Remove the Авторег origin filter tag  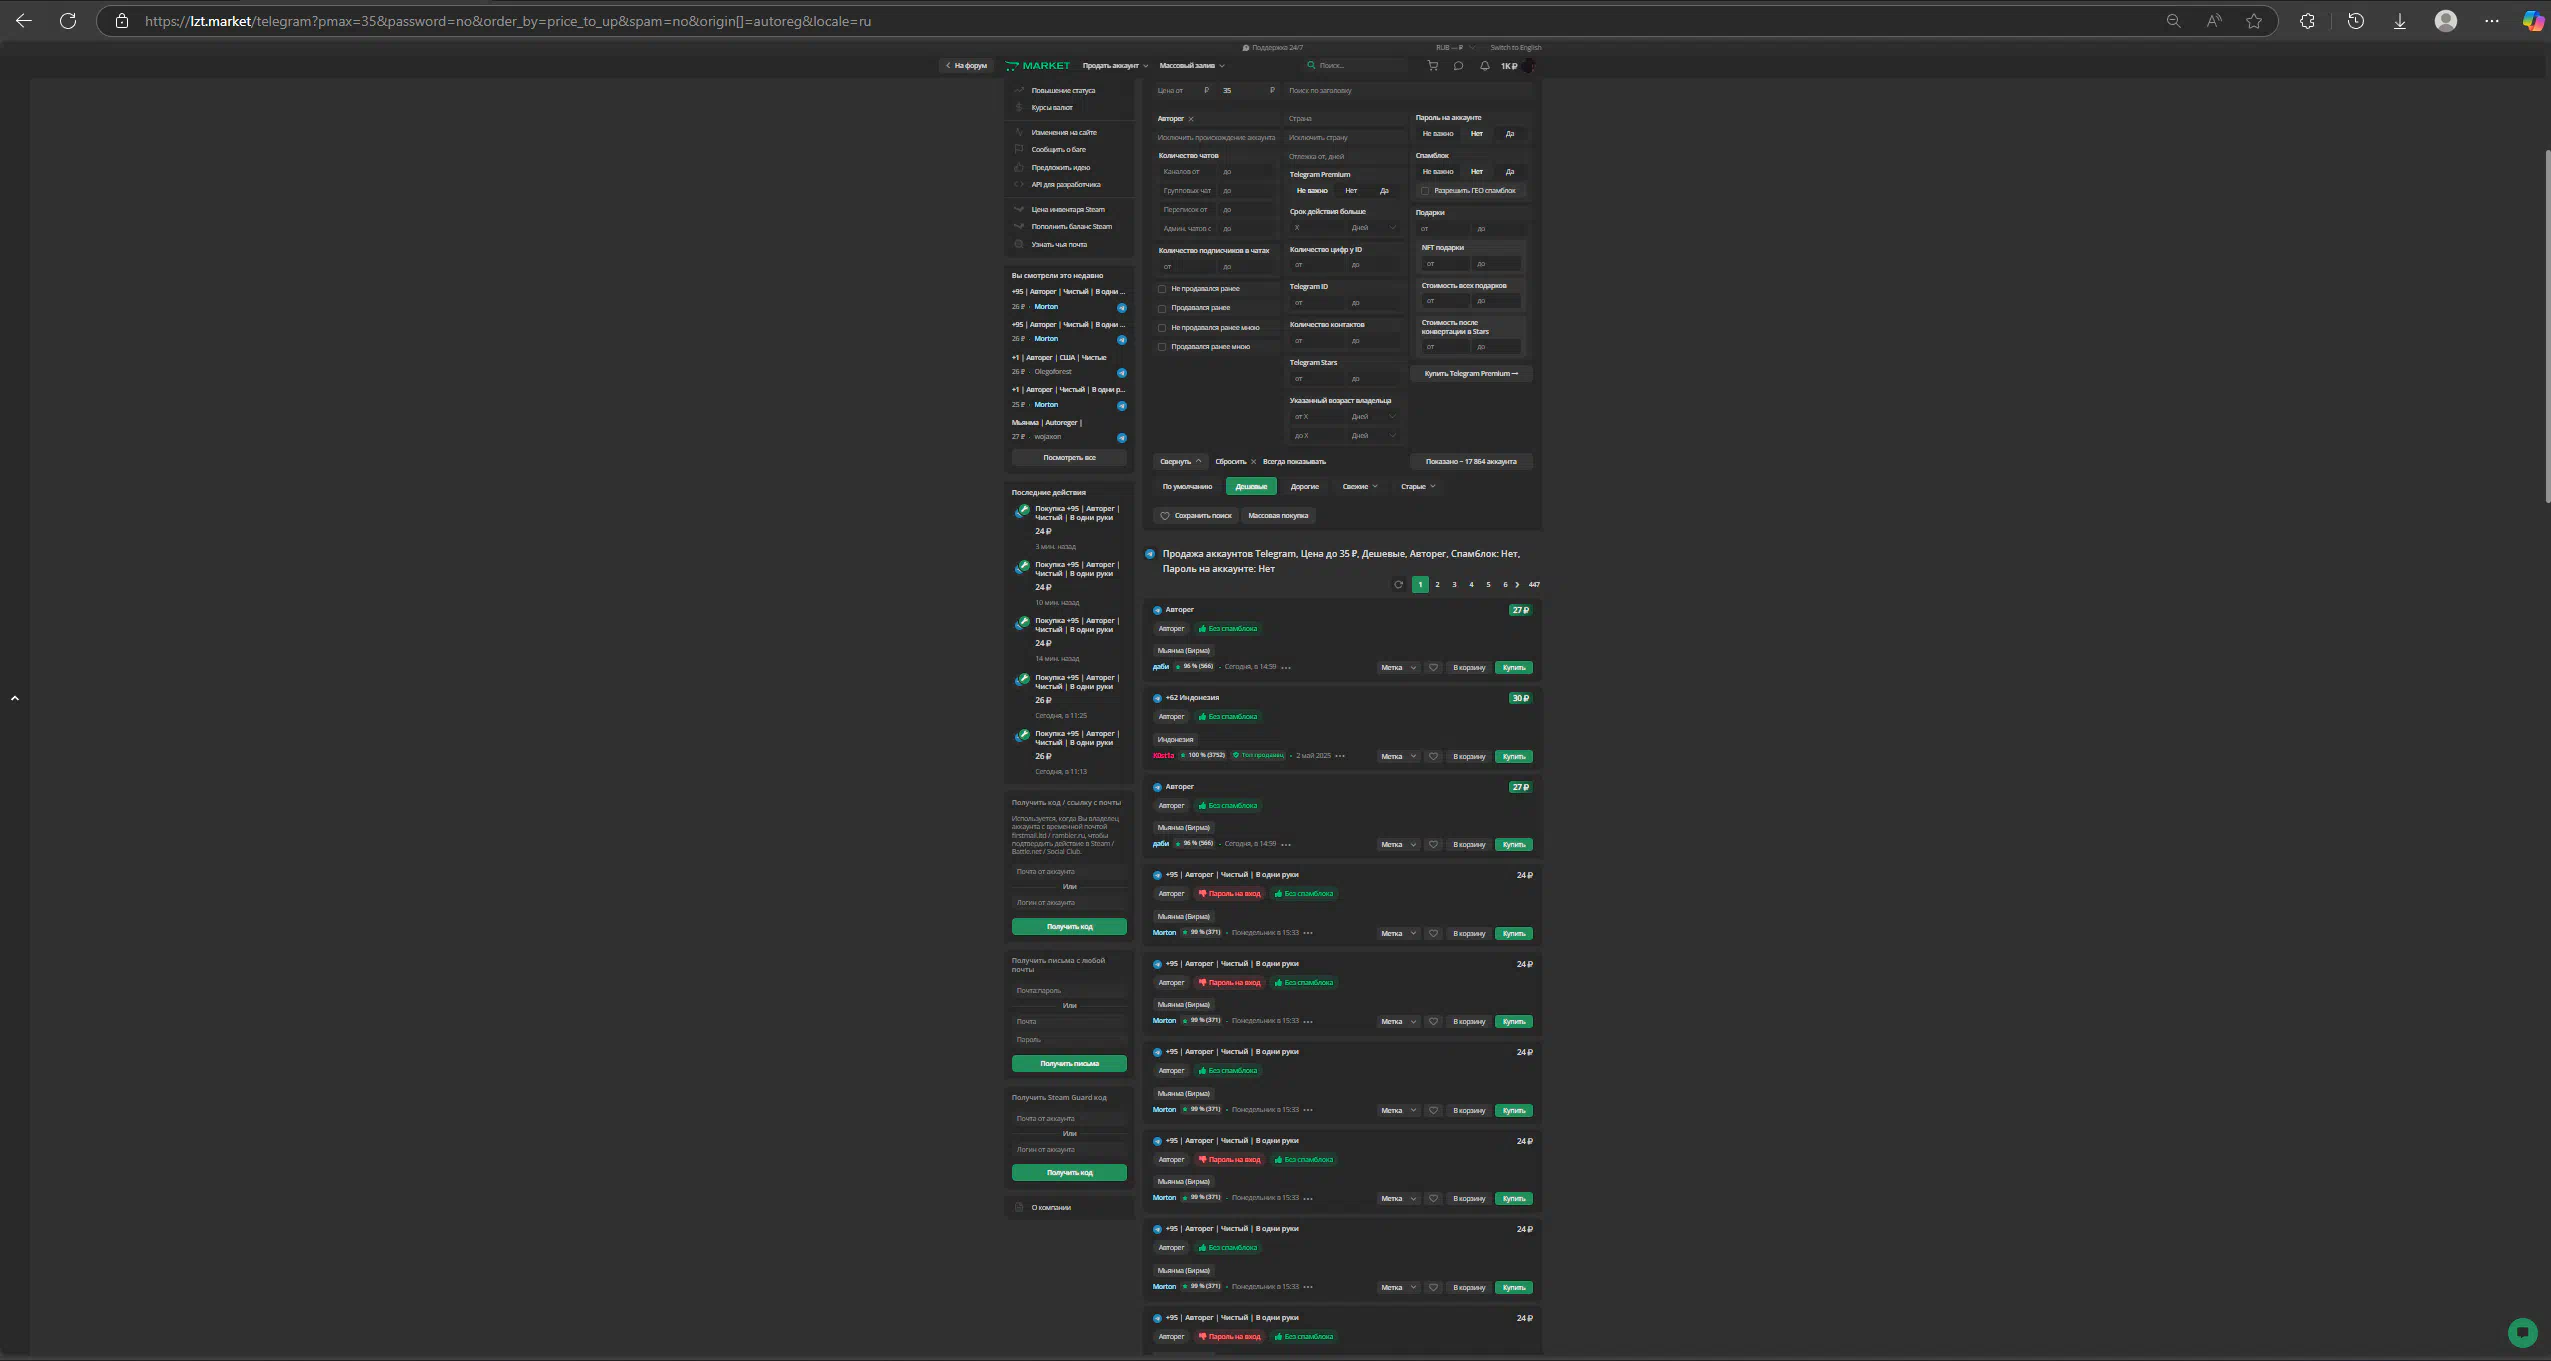[x=1191, y=119]
